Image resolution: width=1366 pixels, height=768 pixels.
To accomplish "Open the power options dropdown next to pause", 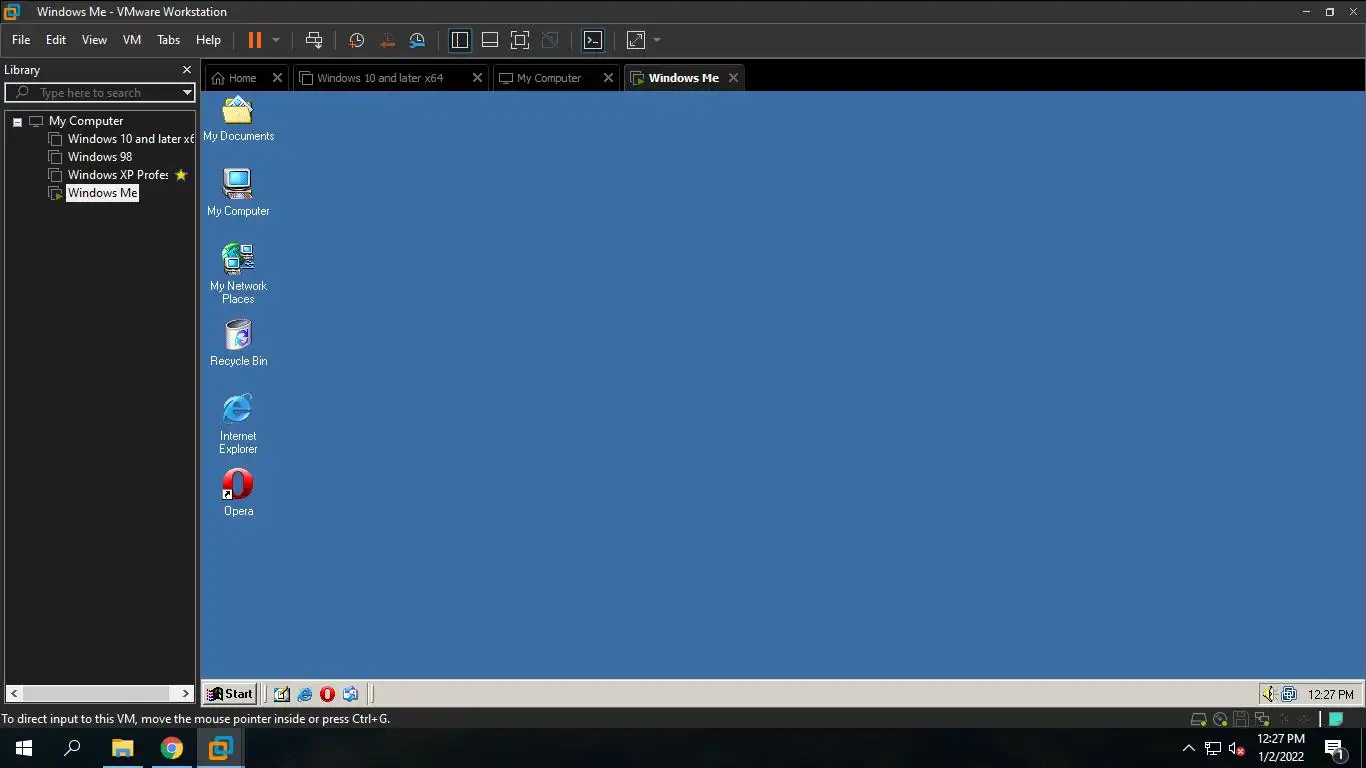I will coord(276,40).
